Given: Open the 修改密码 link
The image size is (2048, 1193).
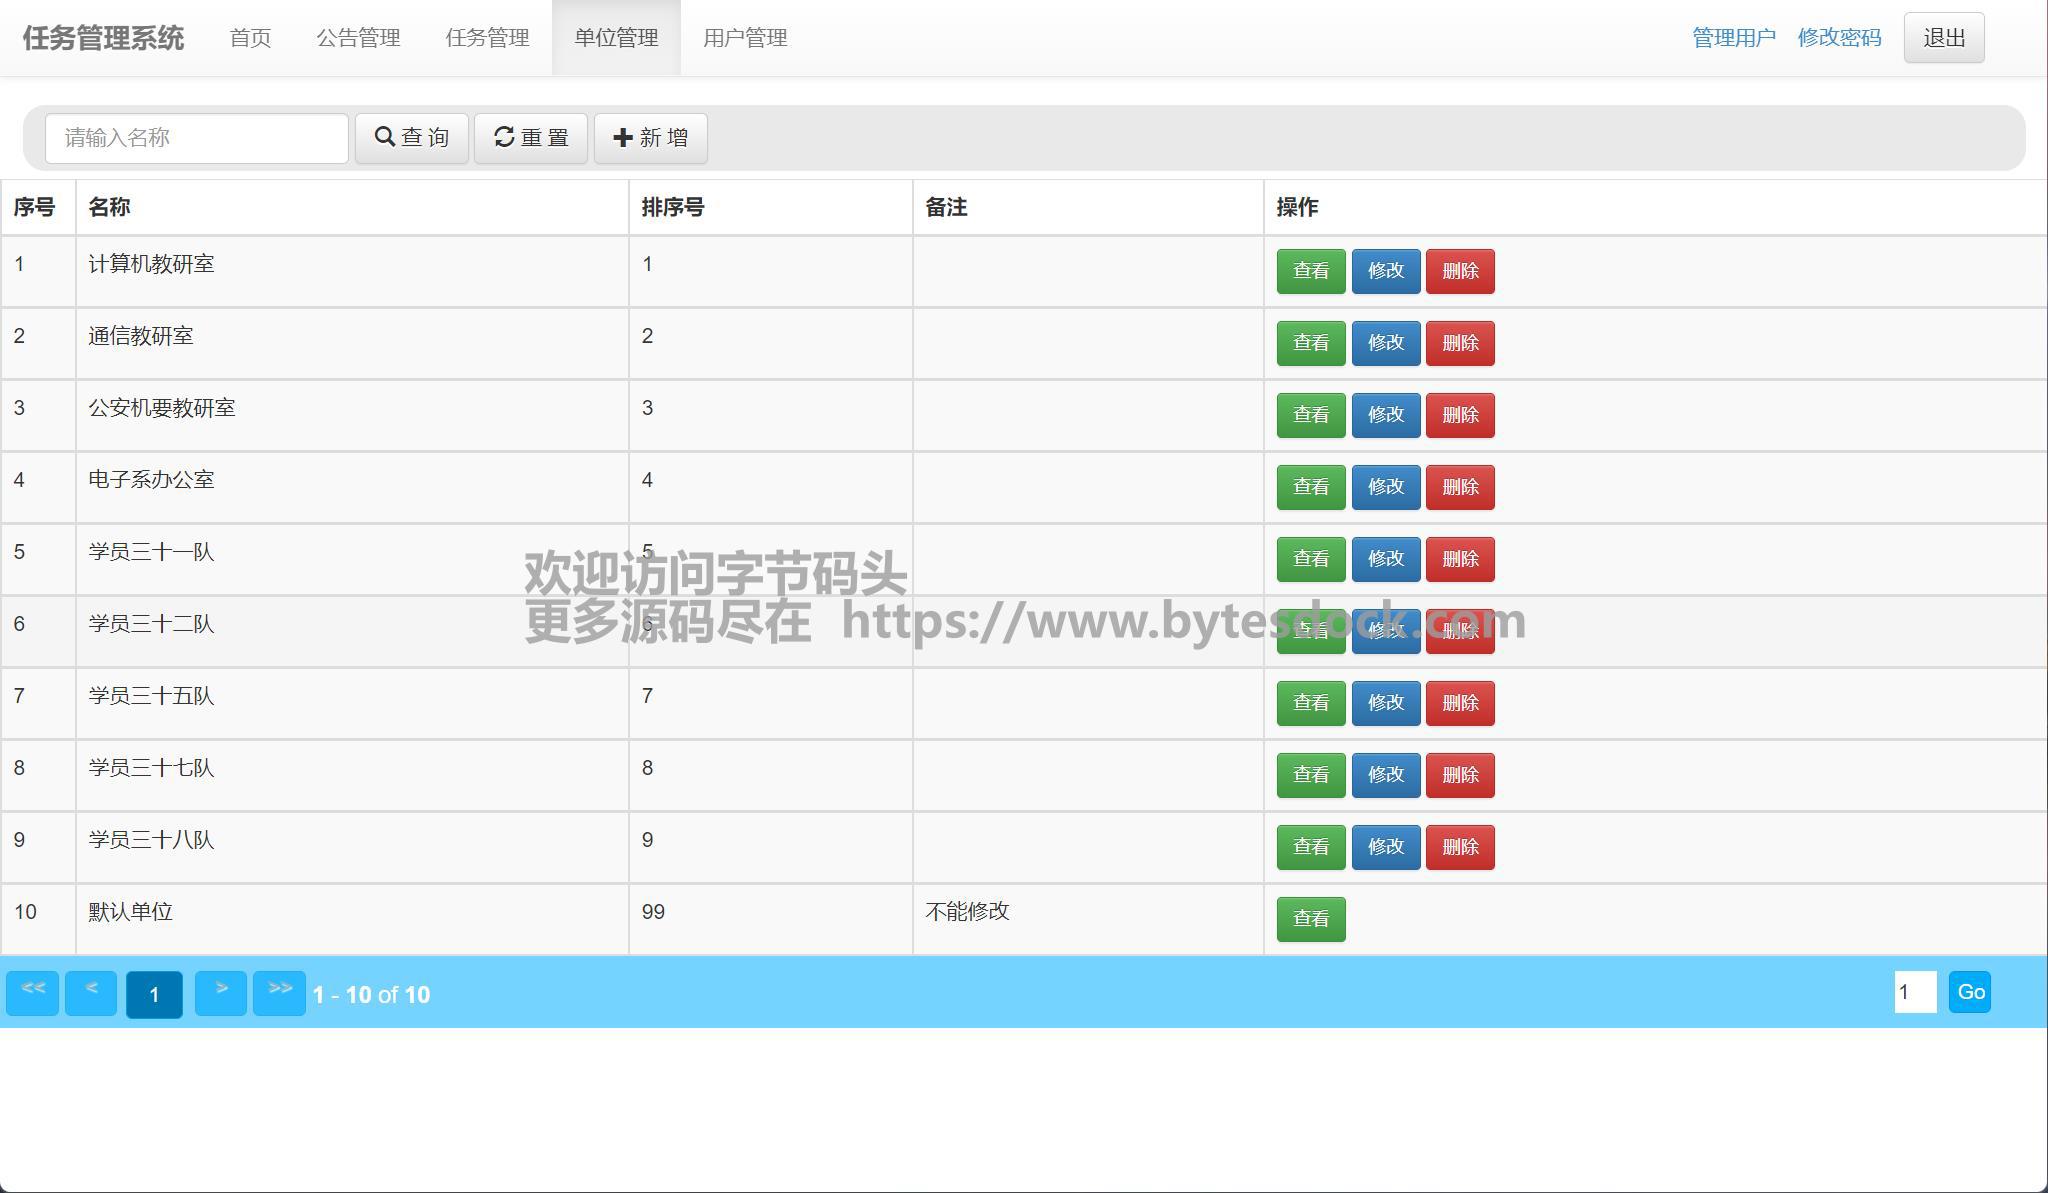Looking at the screenshot, I should pyautogui.click(x=1839, y=38).
